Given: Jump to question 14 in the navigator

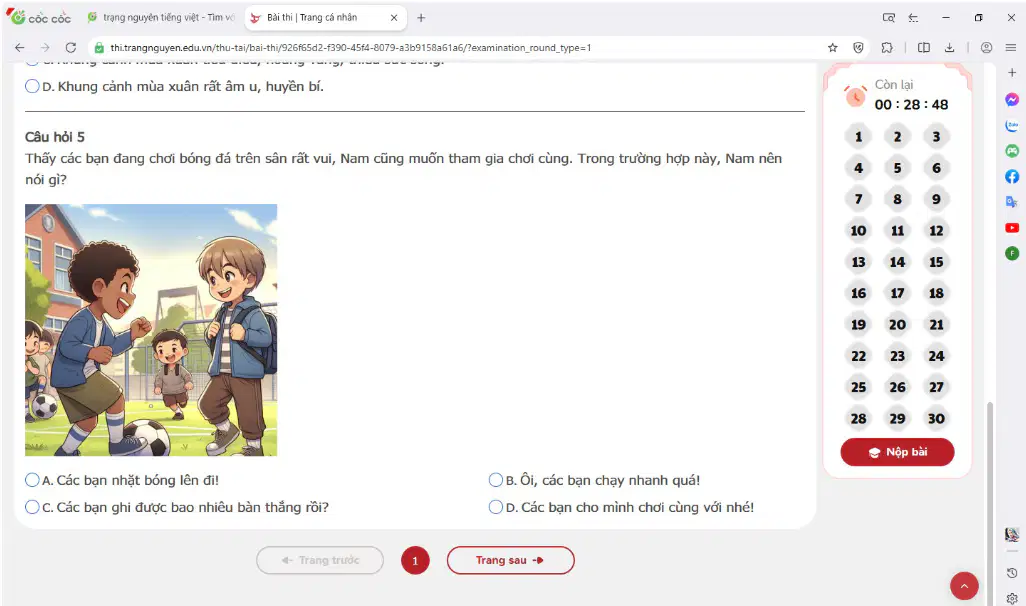Looking at the screenshot, I should pos(897,262).
